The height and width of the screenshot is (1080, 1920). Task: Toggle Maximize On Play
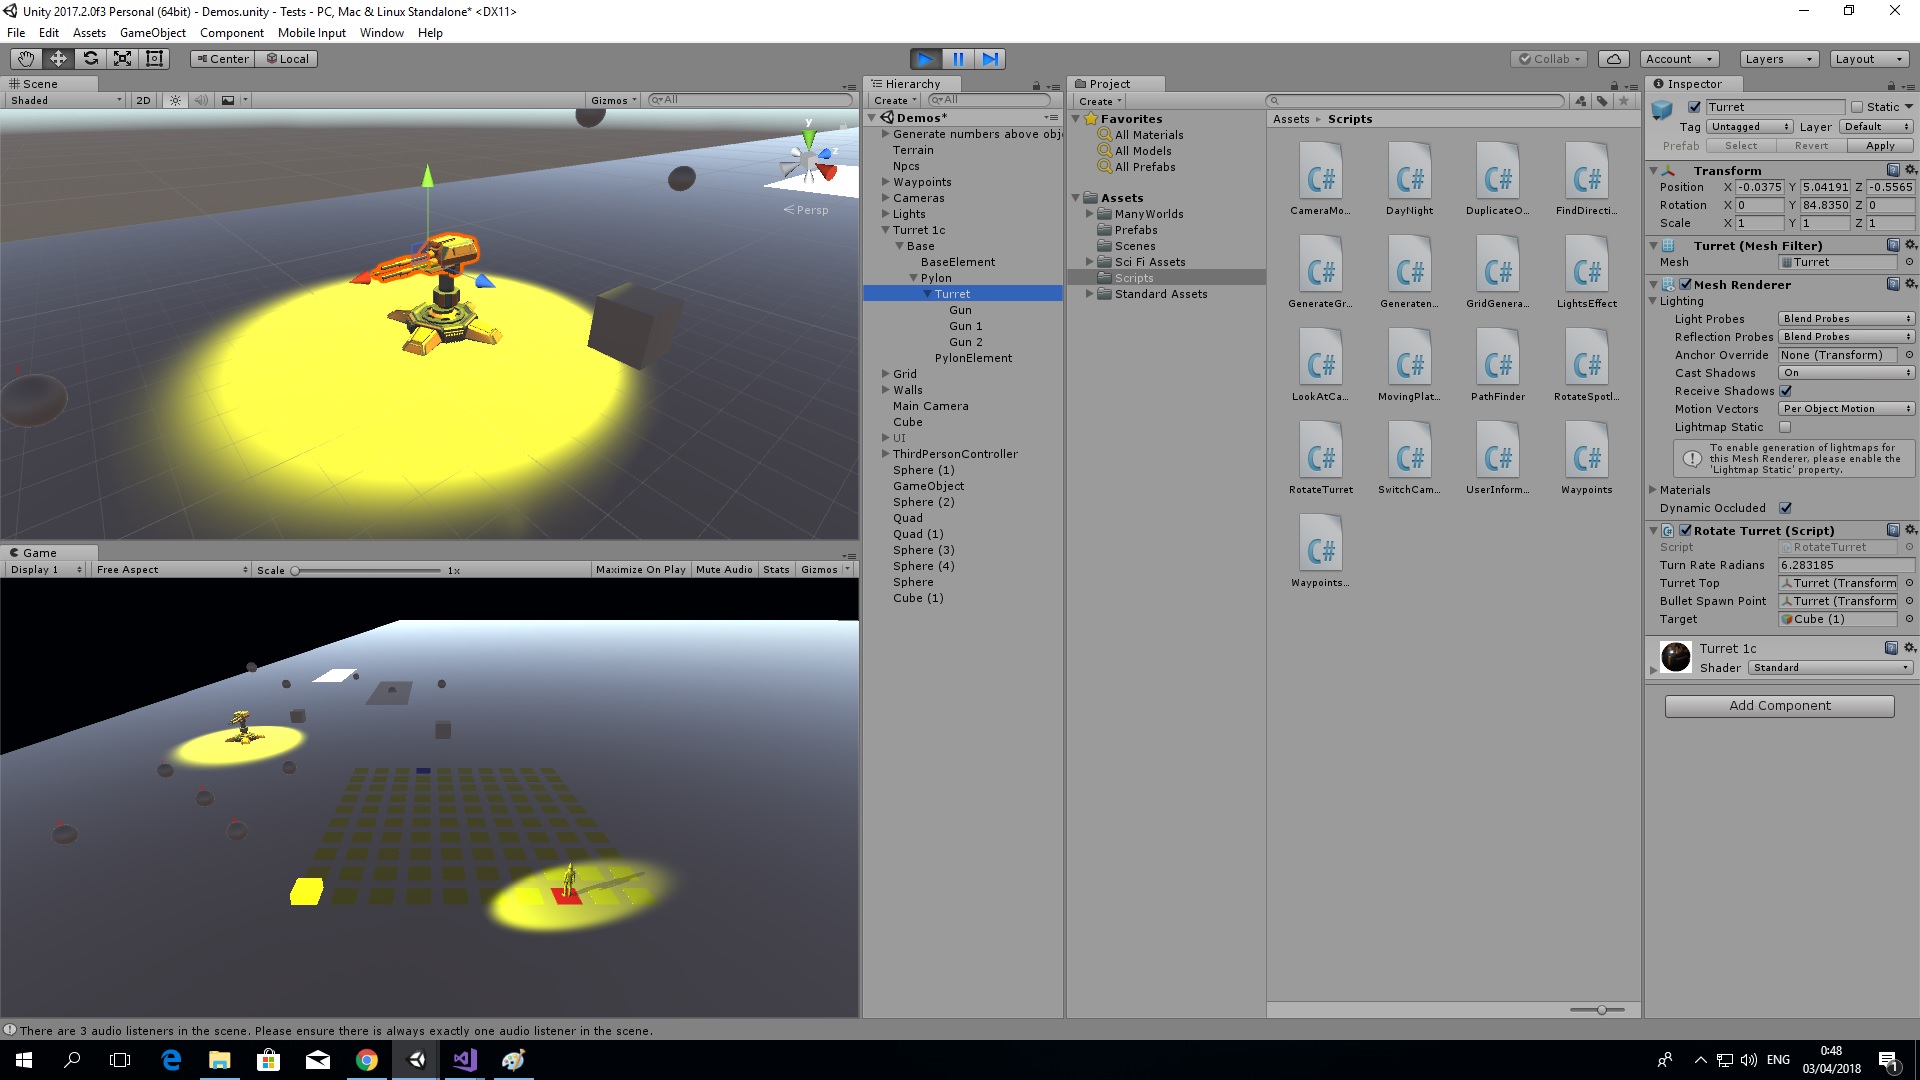pyautogui.click(x=640, y=569)
